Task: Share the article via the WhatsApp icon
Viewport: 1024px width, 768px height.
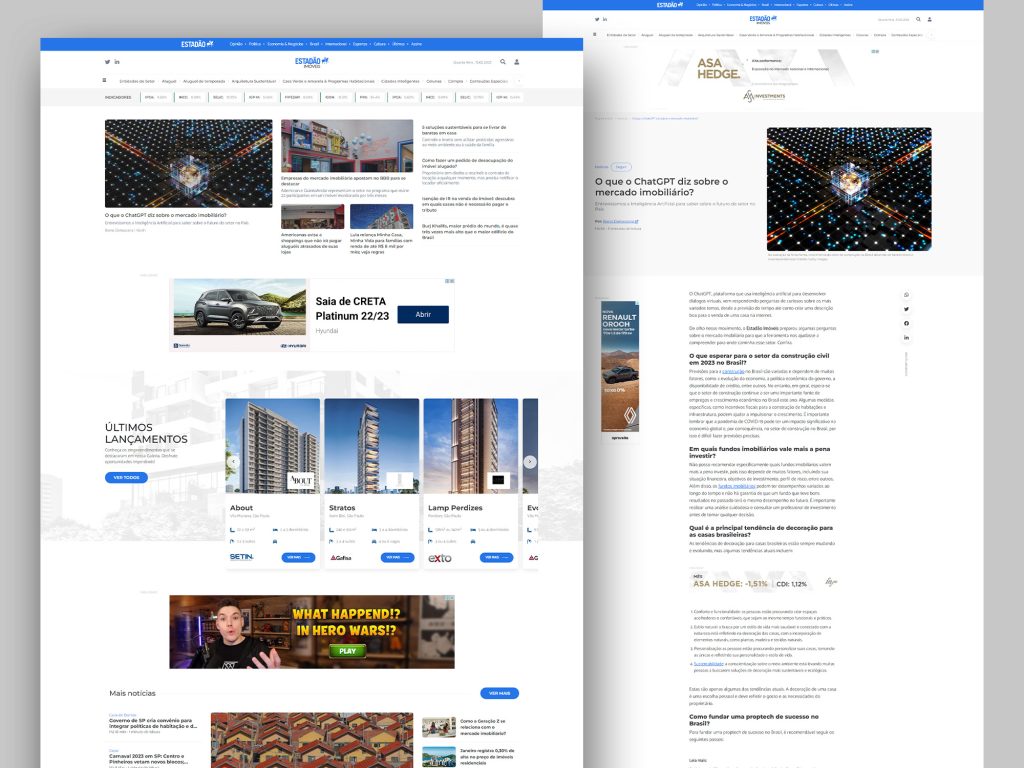Action: (906, 295)
